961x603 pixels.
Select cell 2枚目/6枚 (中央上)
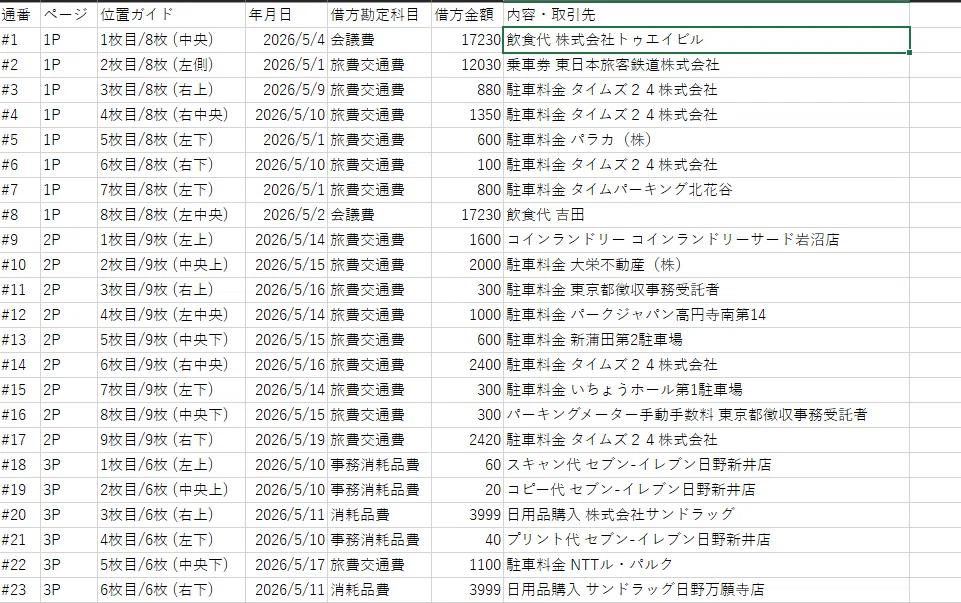[x=171, y=490]
